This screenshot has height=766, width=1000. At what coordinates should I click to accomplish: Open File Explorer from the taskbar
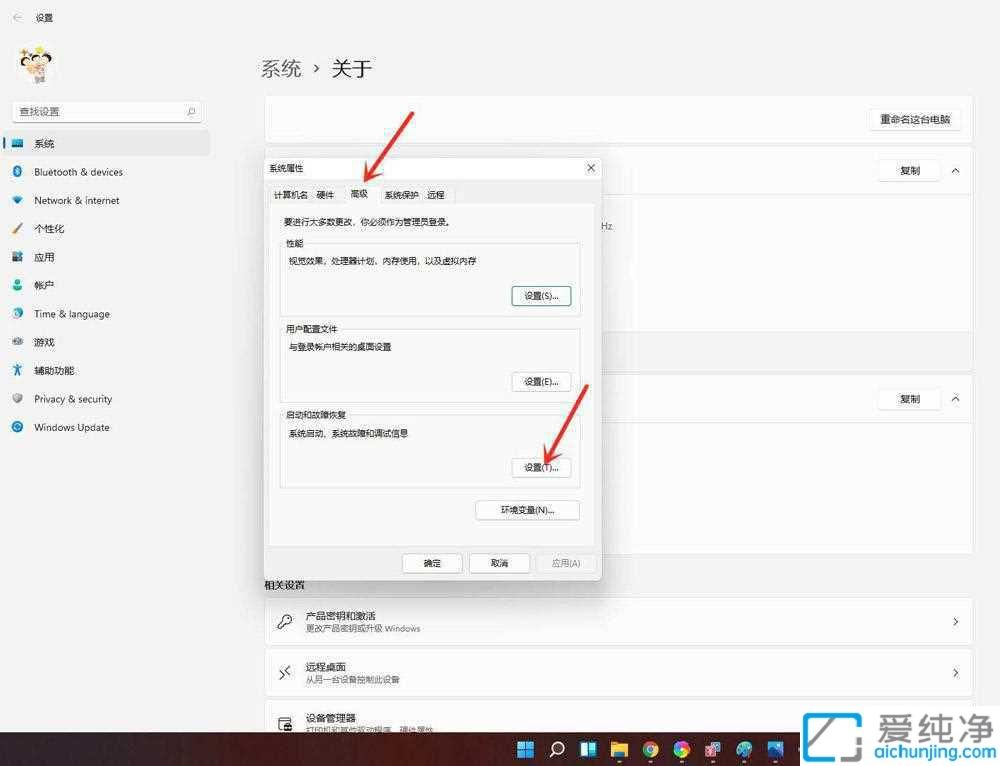click(x=620, y=748)
